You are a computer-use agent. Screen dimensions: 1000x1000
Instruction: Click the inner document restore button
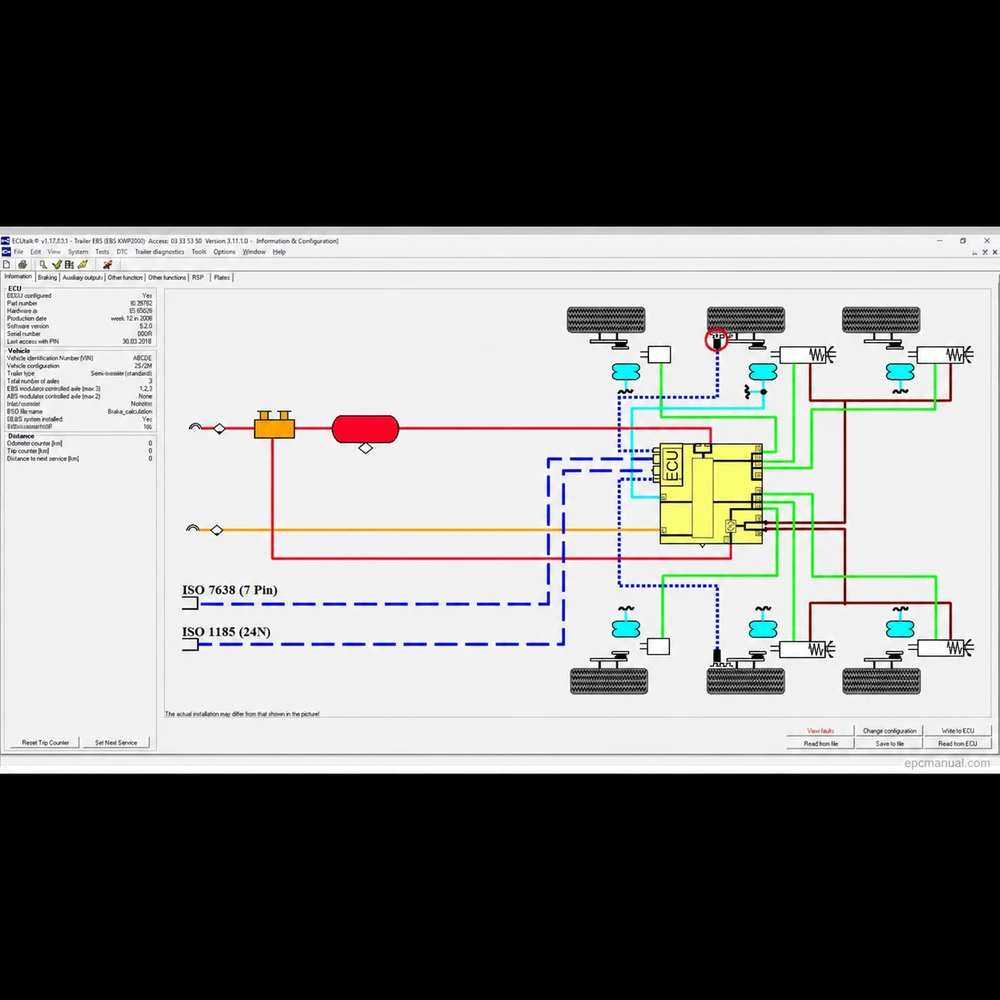tap(985, 253)
